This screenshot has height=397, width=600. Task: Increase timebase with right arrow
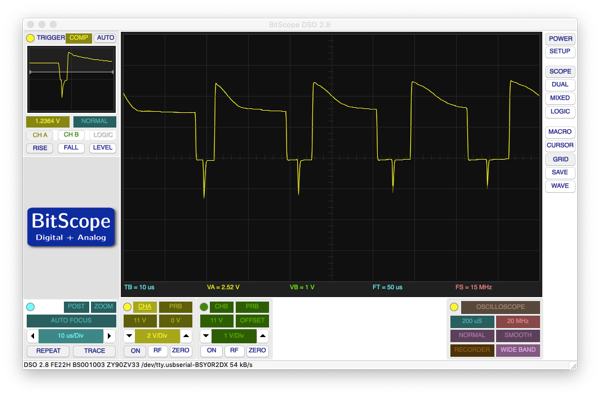pos(109,336)
